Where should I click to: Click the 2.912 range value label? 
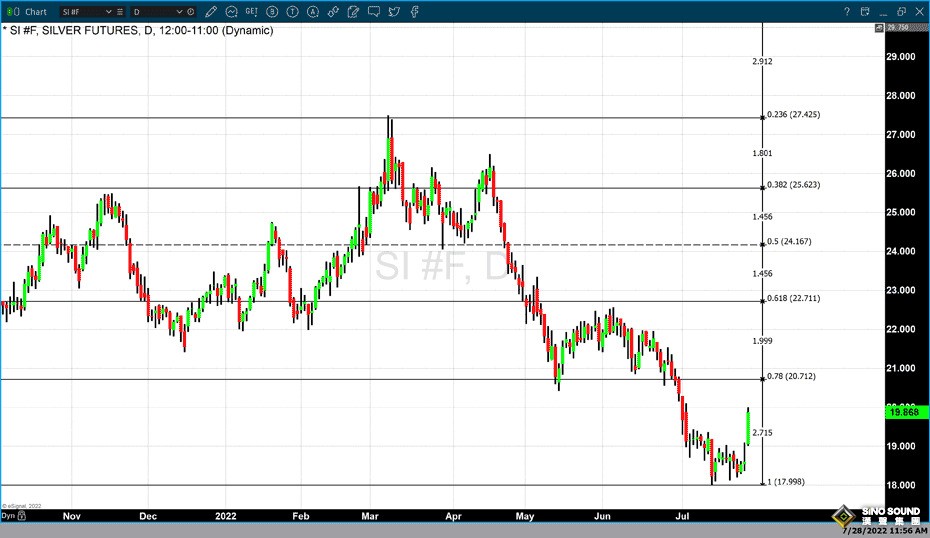[x=762, y=62]
